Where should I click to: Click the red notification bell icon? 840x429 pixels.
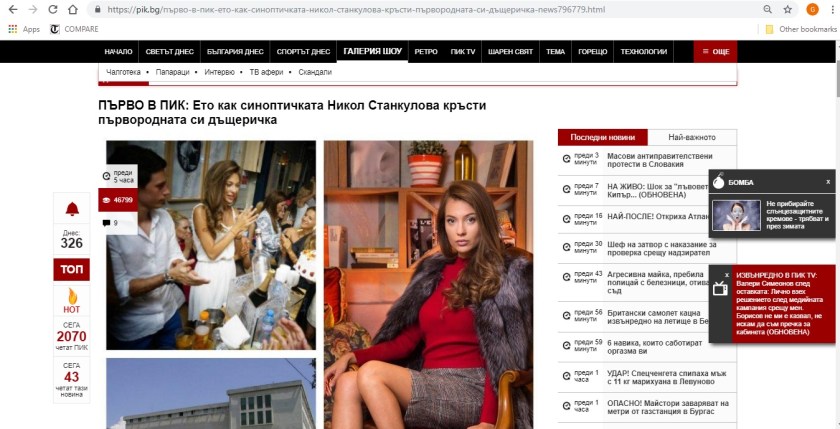point(72,209)
